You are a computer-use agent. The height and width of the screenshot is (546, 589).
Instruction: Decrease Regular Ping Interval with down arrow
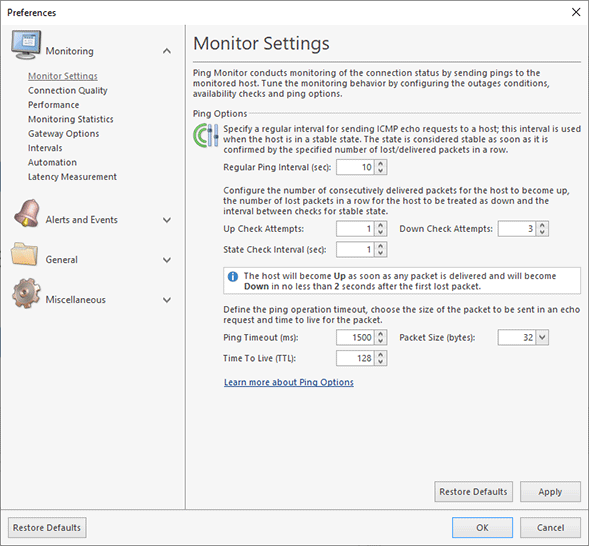(x=381, y=170)
